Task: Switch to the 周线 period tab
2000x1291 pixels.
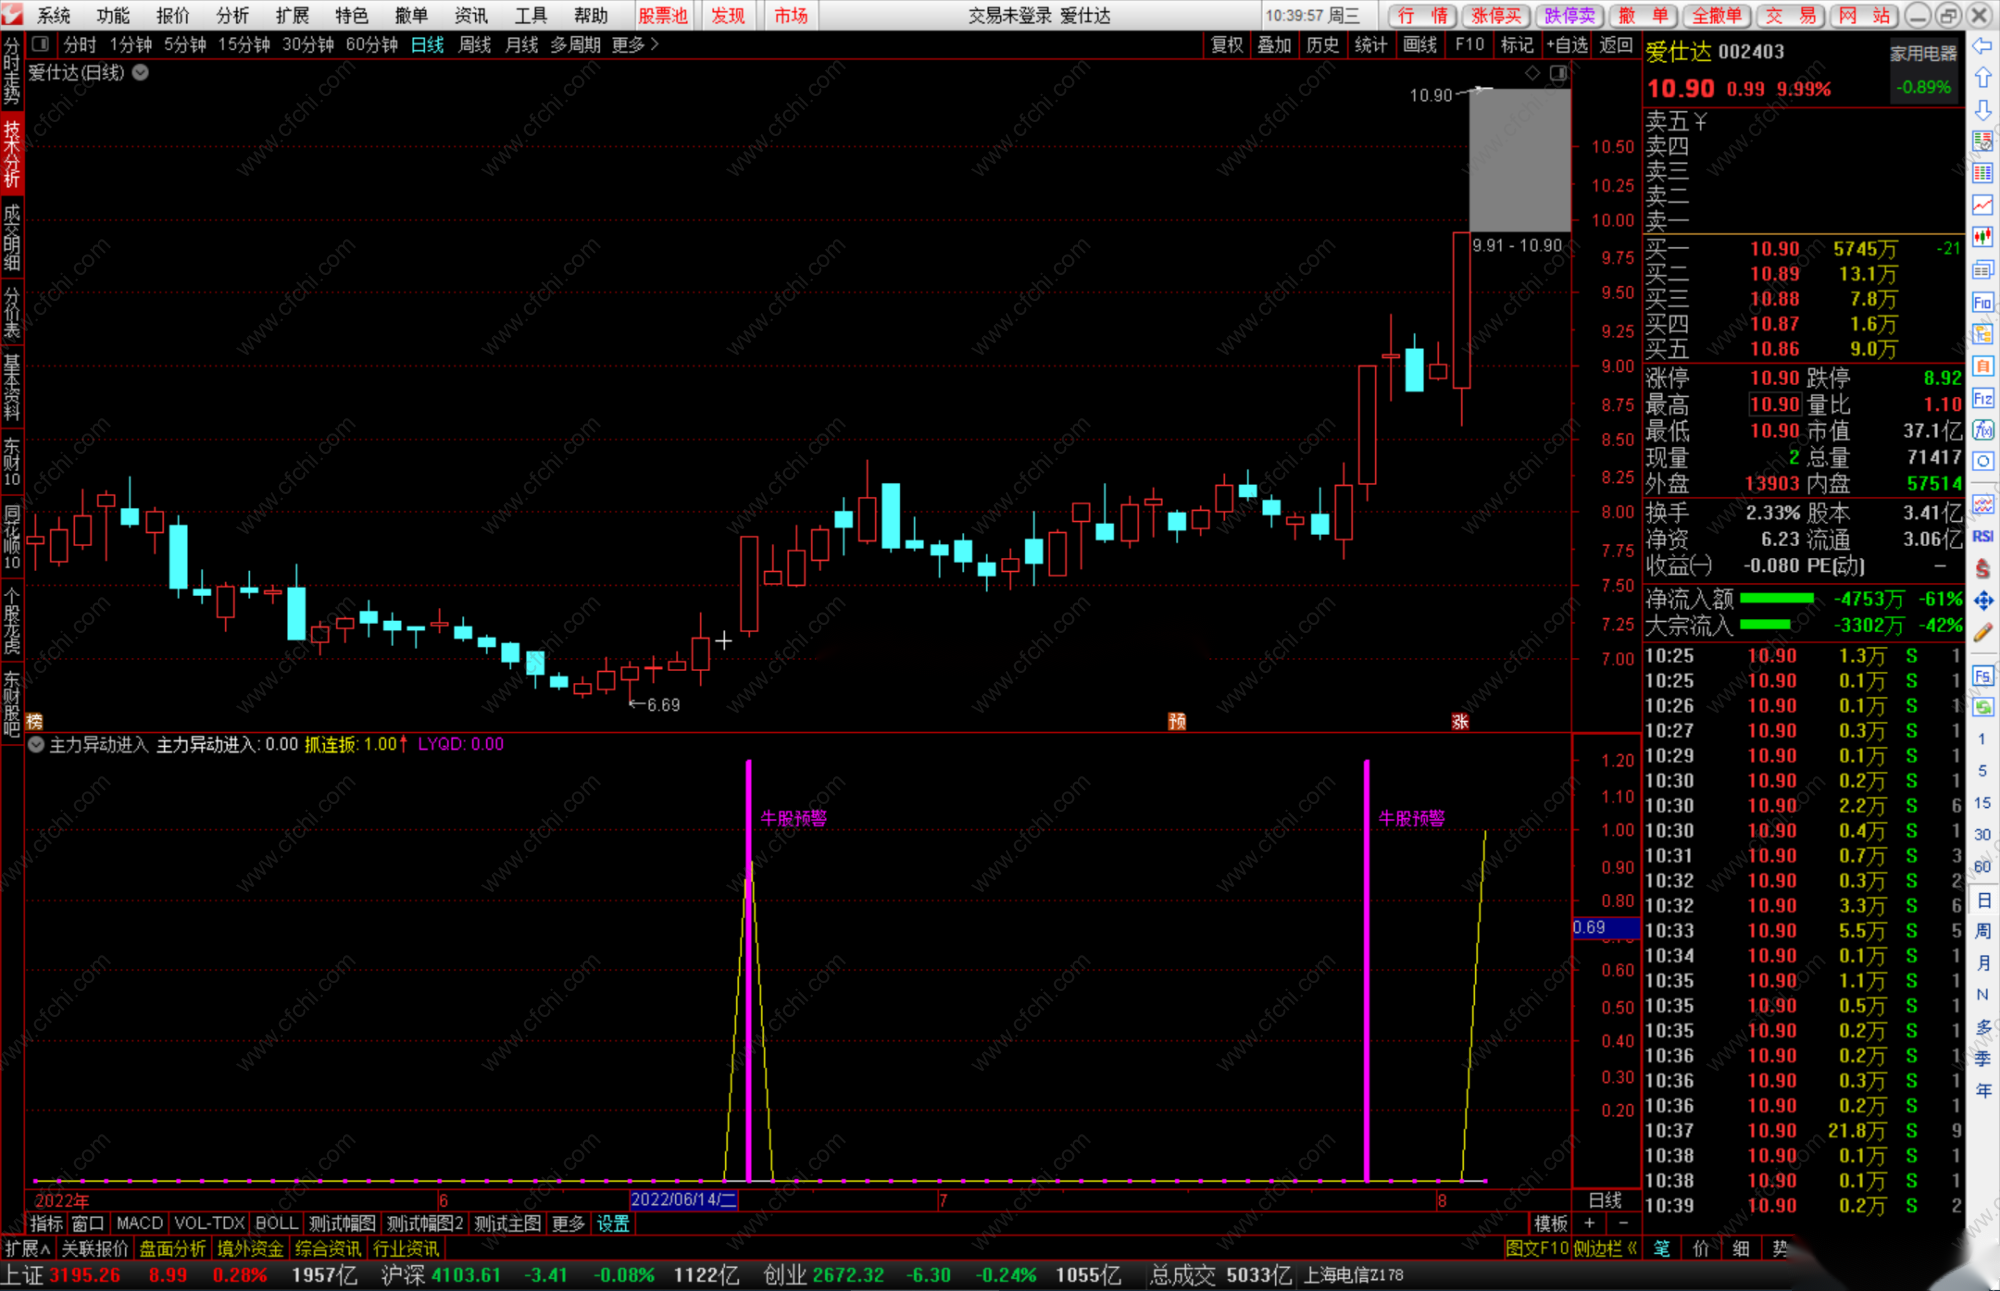Action: [474, 44]
